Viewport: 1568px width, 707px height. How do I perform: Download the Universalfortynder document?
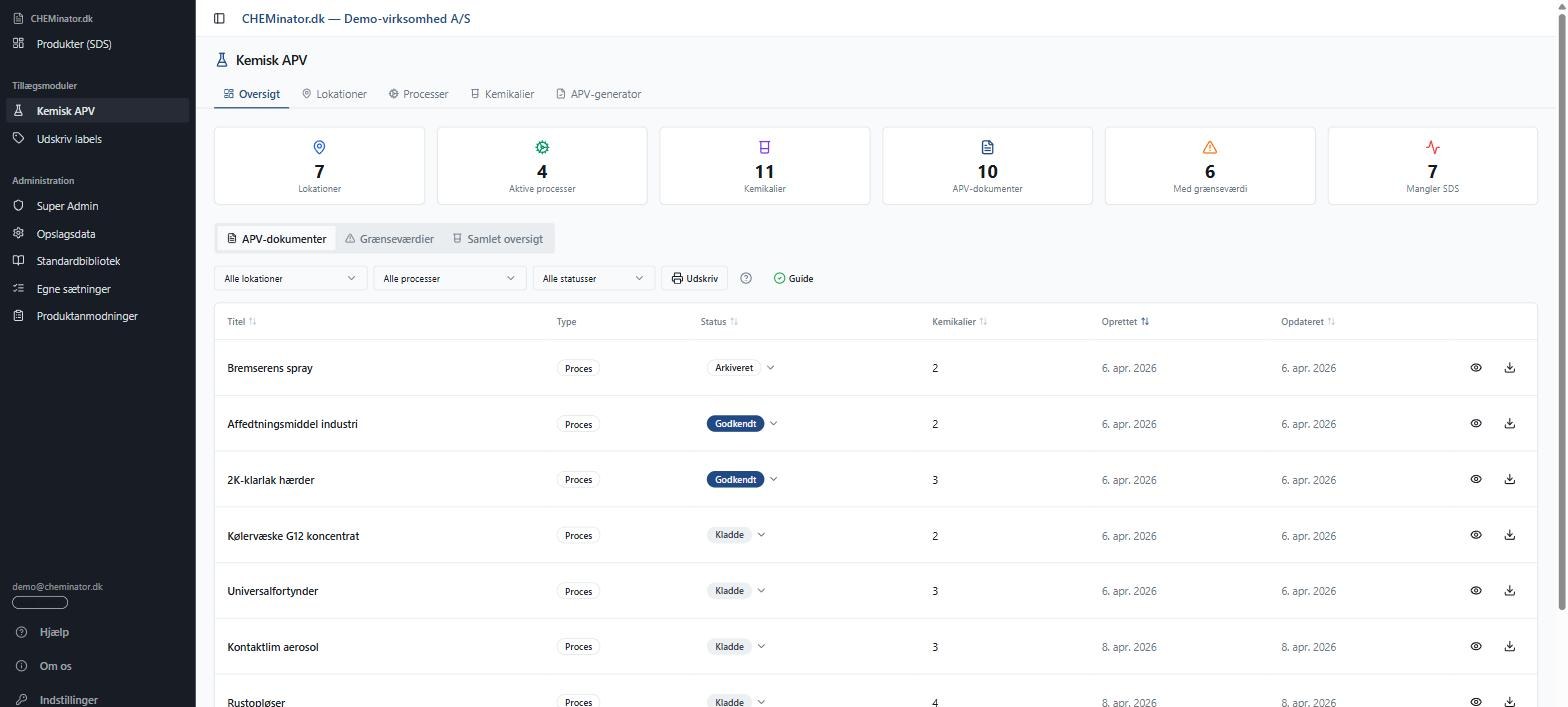[1510, 591]
